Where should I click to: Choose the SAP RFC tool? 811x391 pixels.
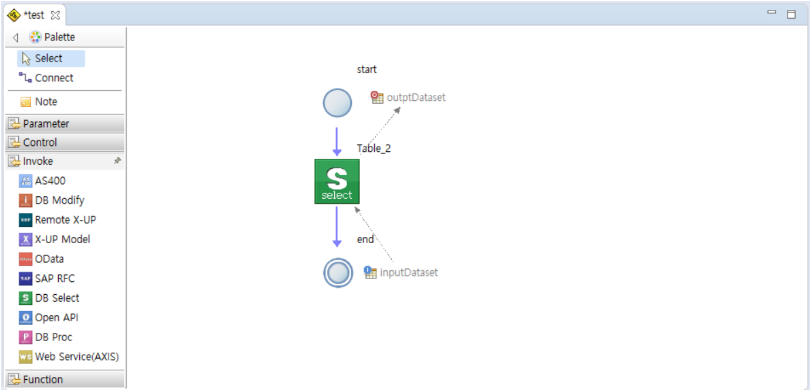coord(47,278)
